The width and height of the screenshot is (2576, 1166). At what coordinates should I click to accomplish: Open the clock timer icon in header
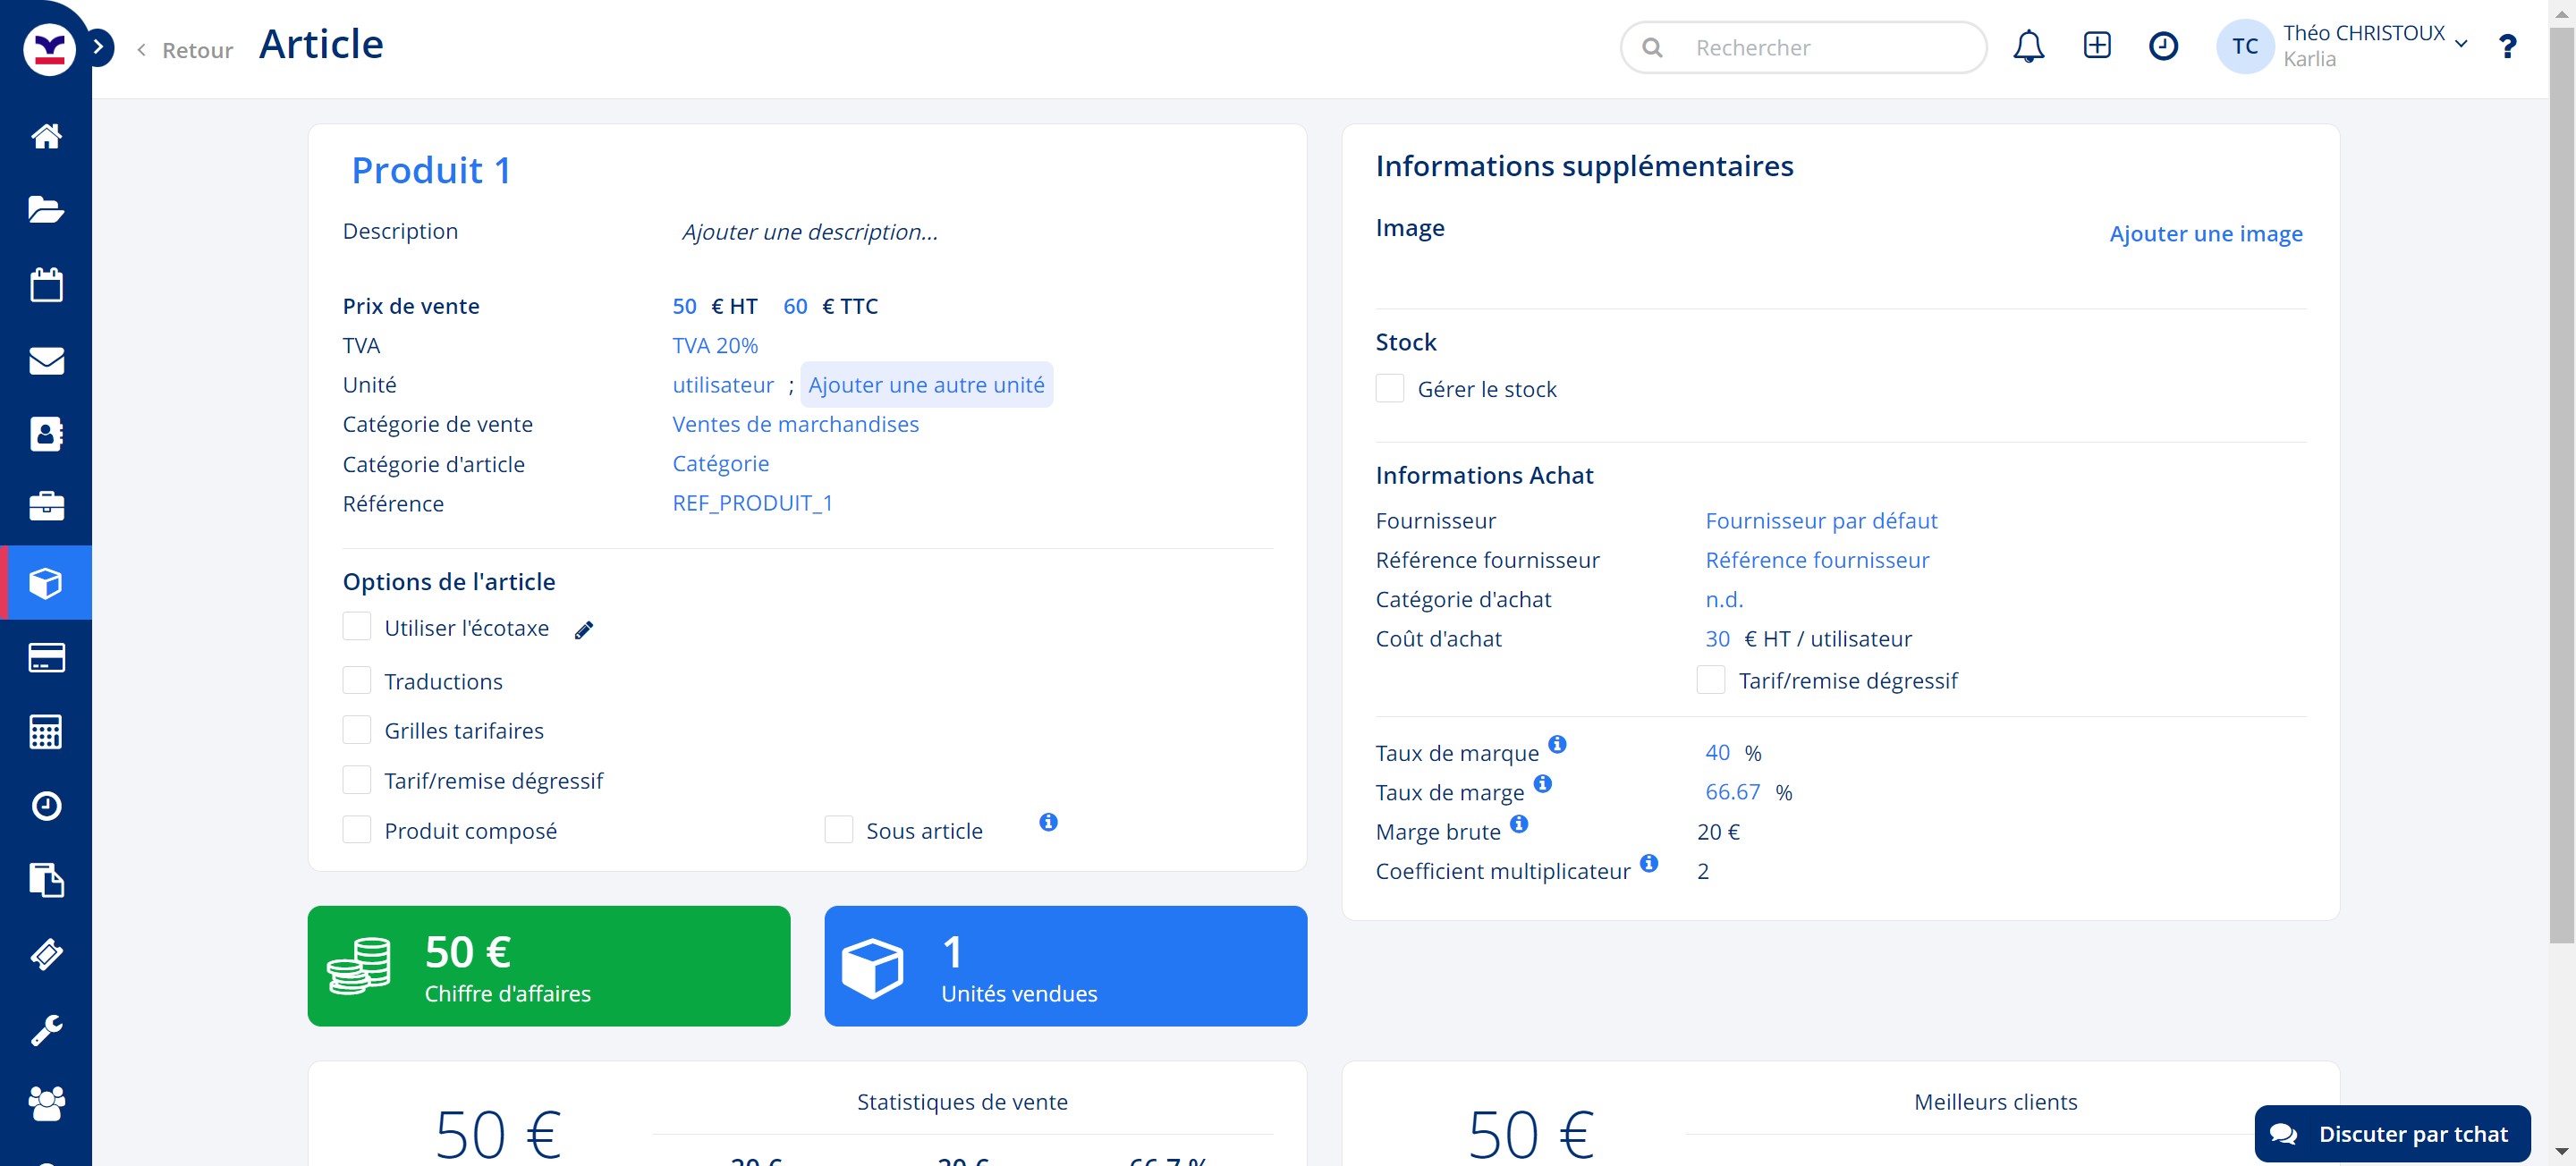pos(2163,46)
